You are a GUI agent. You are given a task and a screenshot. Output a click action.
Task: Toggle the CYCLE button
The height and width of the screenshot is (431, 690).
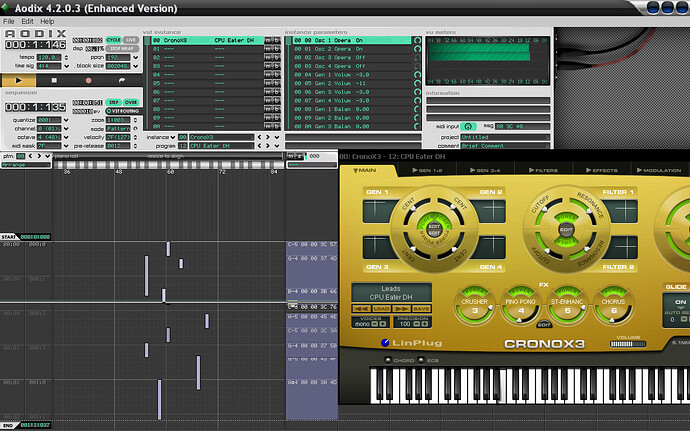pos(114,39)
